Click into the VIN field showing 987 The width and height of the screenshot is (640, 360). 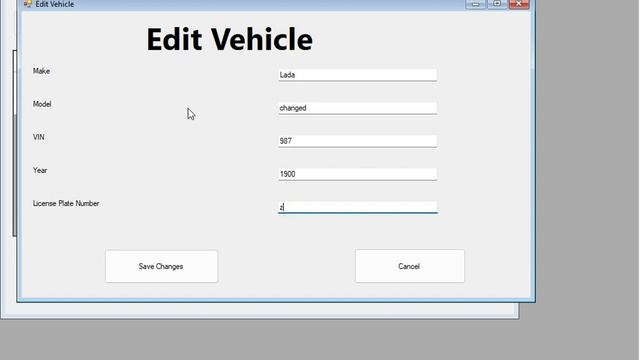(358, 141)
